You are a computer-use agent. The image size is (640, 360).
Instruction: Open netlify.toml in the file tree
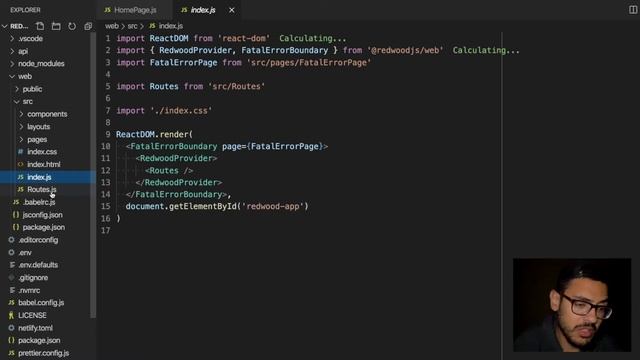(x=35, y=328)
